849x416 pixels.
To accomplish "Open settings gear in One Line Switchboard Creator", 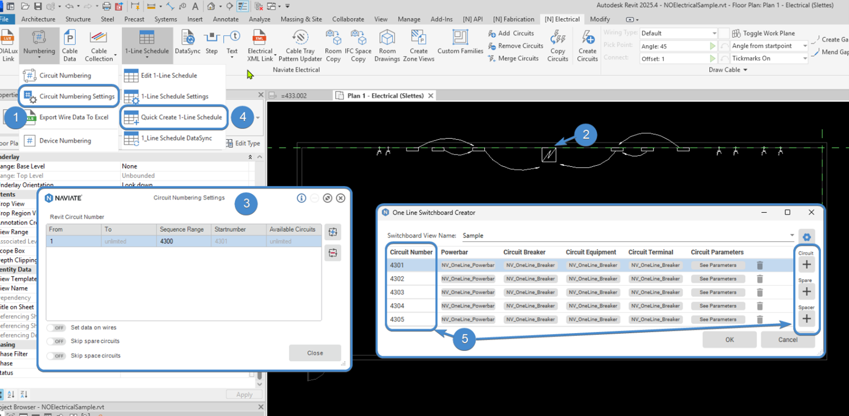I will coord(807,237).
